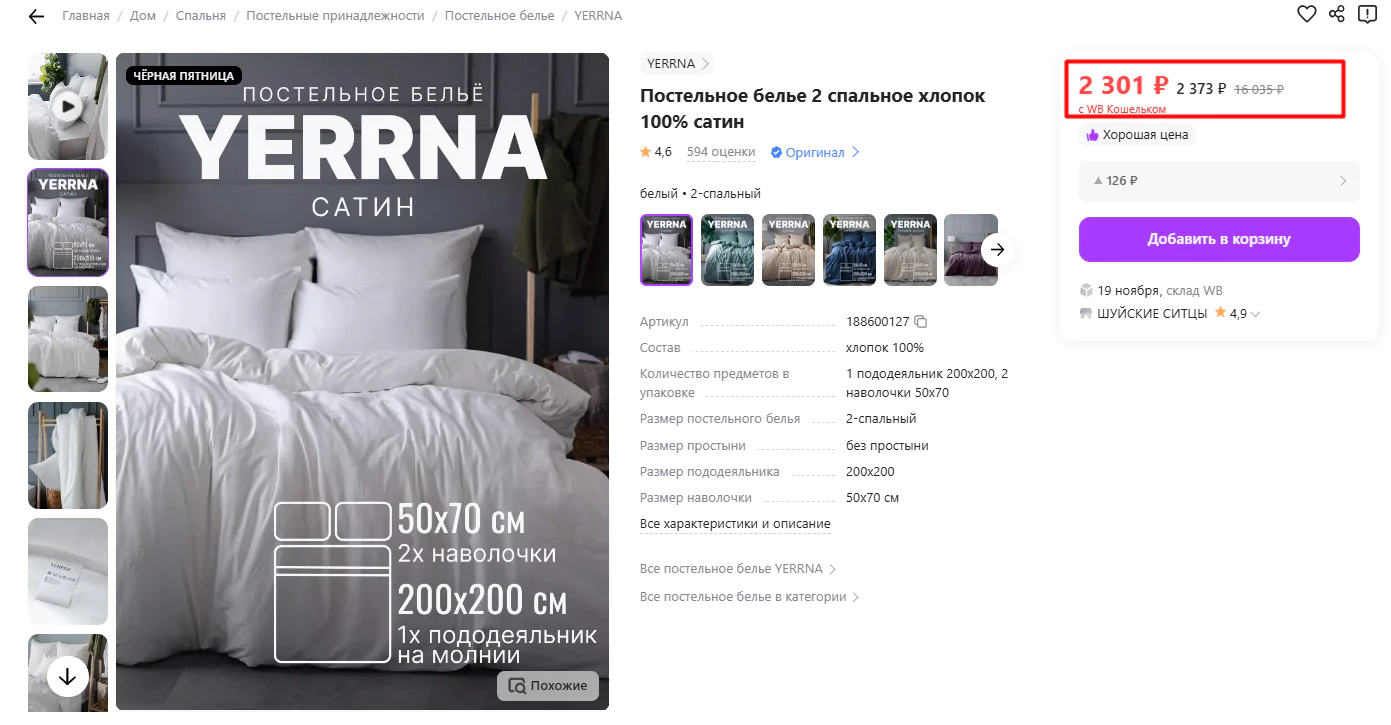Click the share icon

click(1337, 14)
